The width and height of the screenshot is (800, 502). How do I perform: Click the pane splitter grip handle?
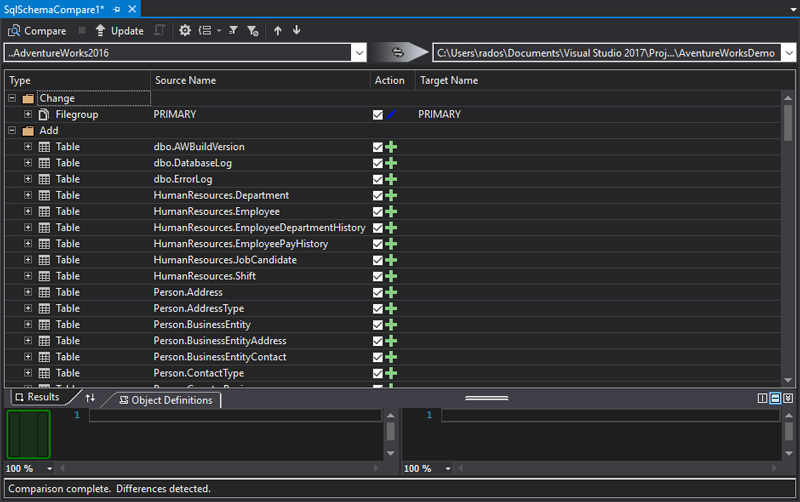click(487, 398)
